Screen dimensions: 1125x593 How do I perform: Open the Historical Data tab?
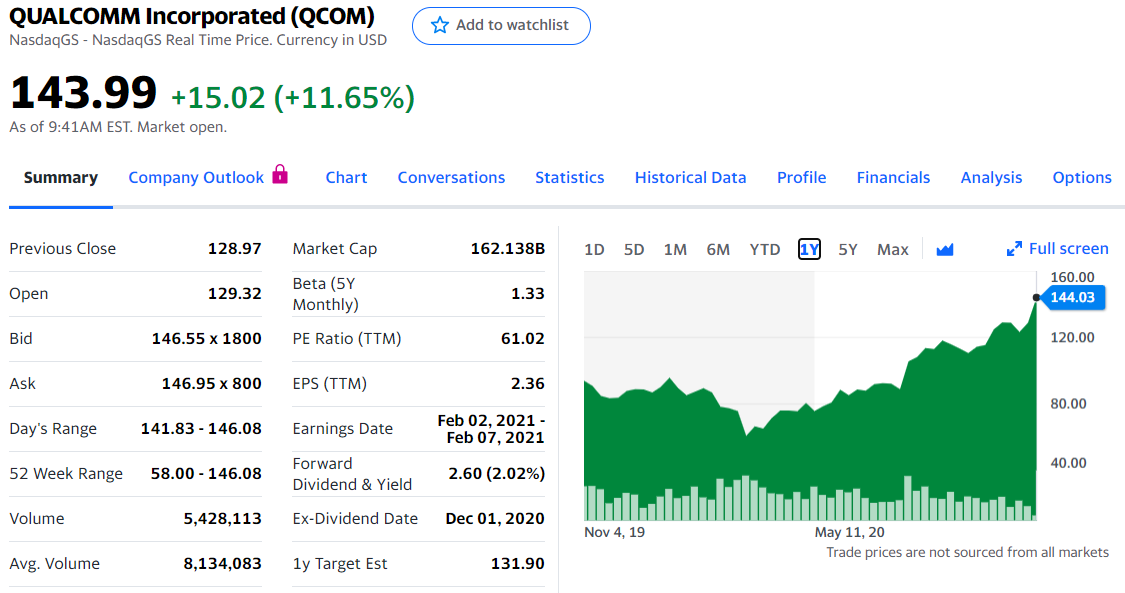[690, 178]
